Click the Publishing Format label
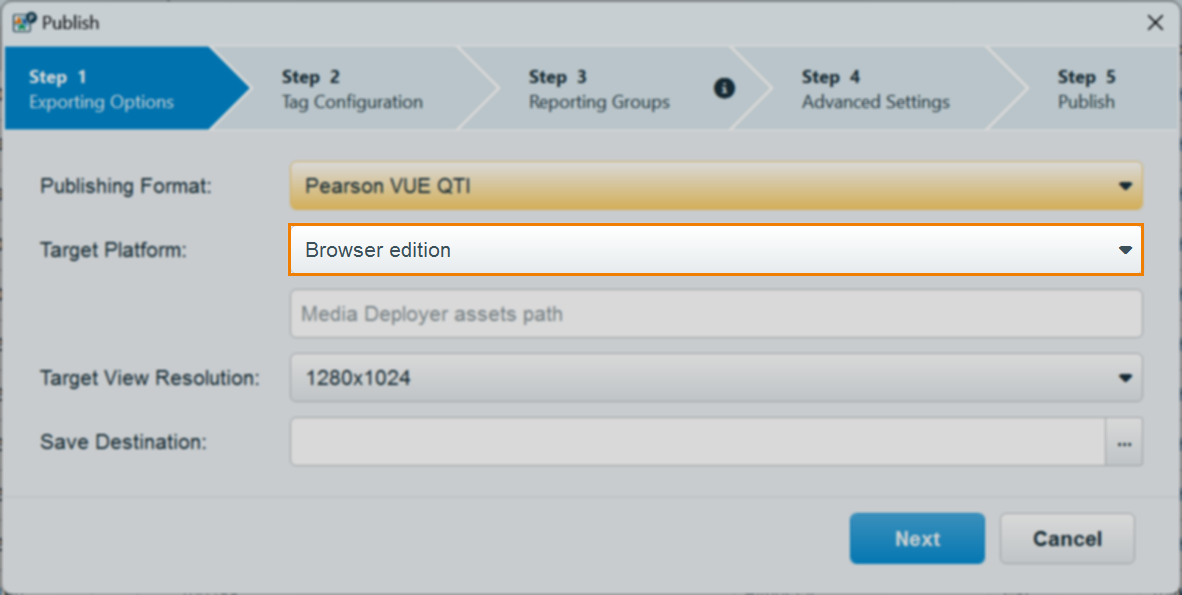 pyautogui.click(x=126, y=186)
